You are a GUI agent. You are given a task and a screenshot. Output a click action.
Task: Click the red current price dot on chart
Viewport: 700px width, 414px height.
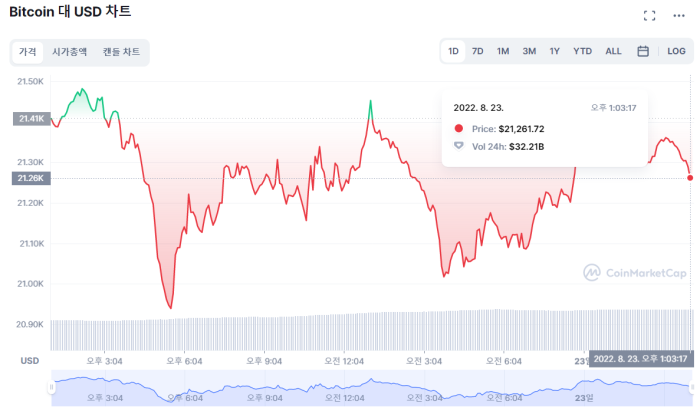[690, 178]
